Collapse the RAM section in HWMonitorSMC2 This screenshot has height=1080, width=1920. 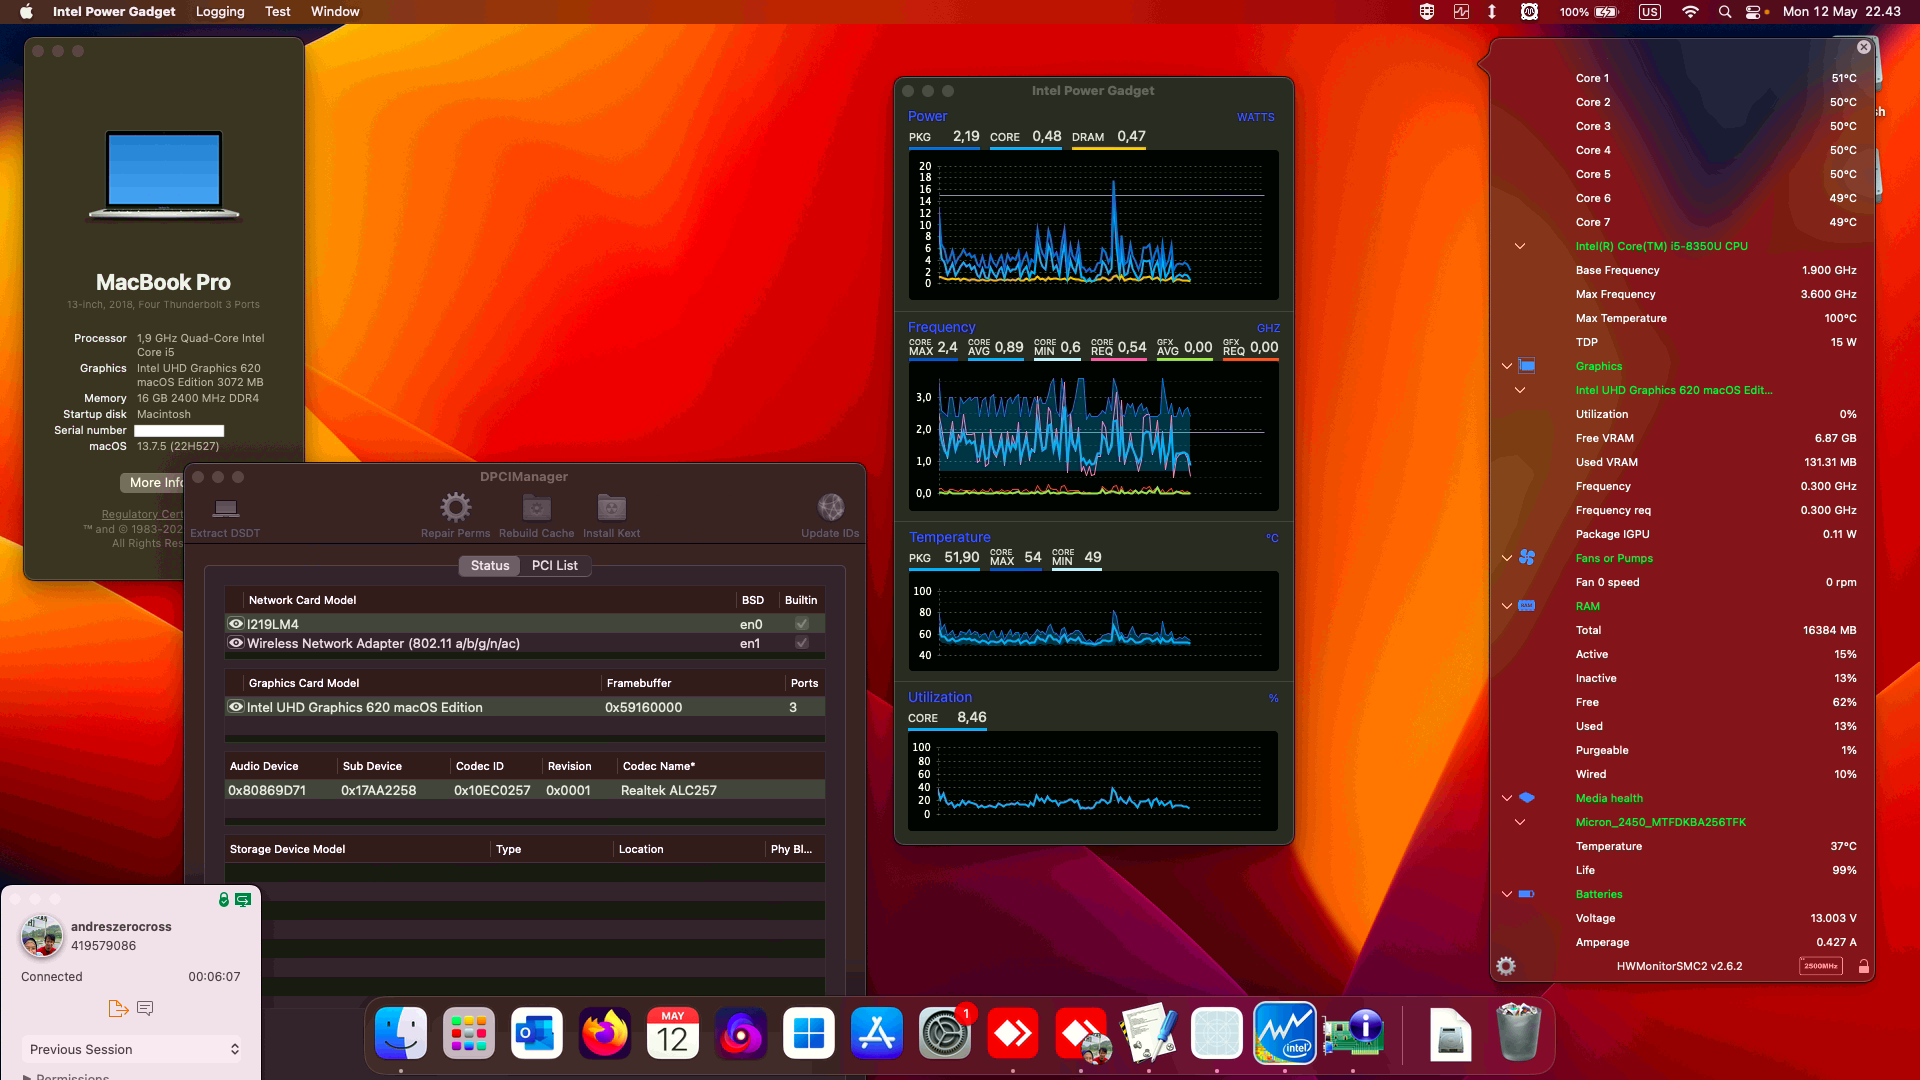tap(1507, 606)
